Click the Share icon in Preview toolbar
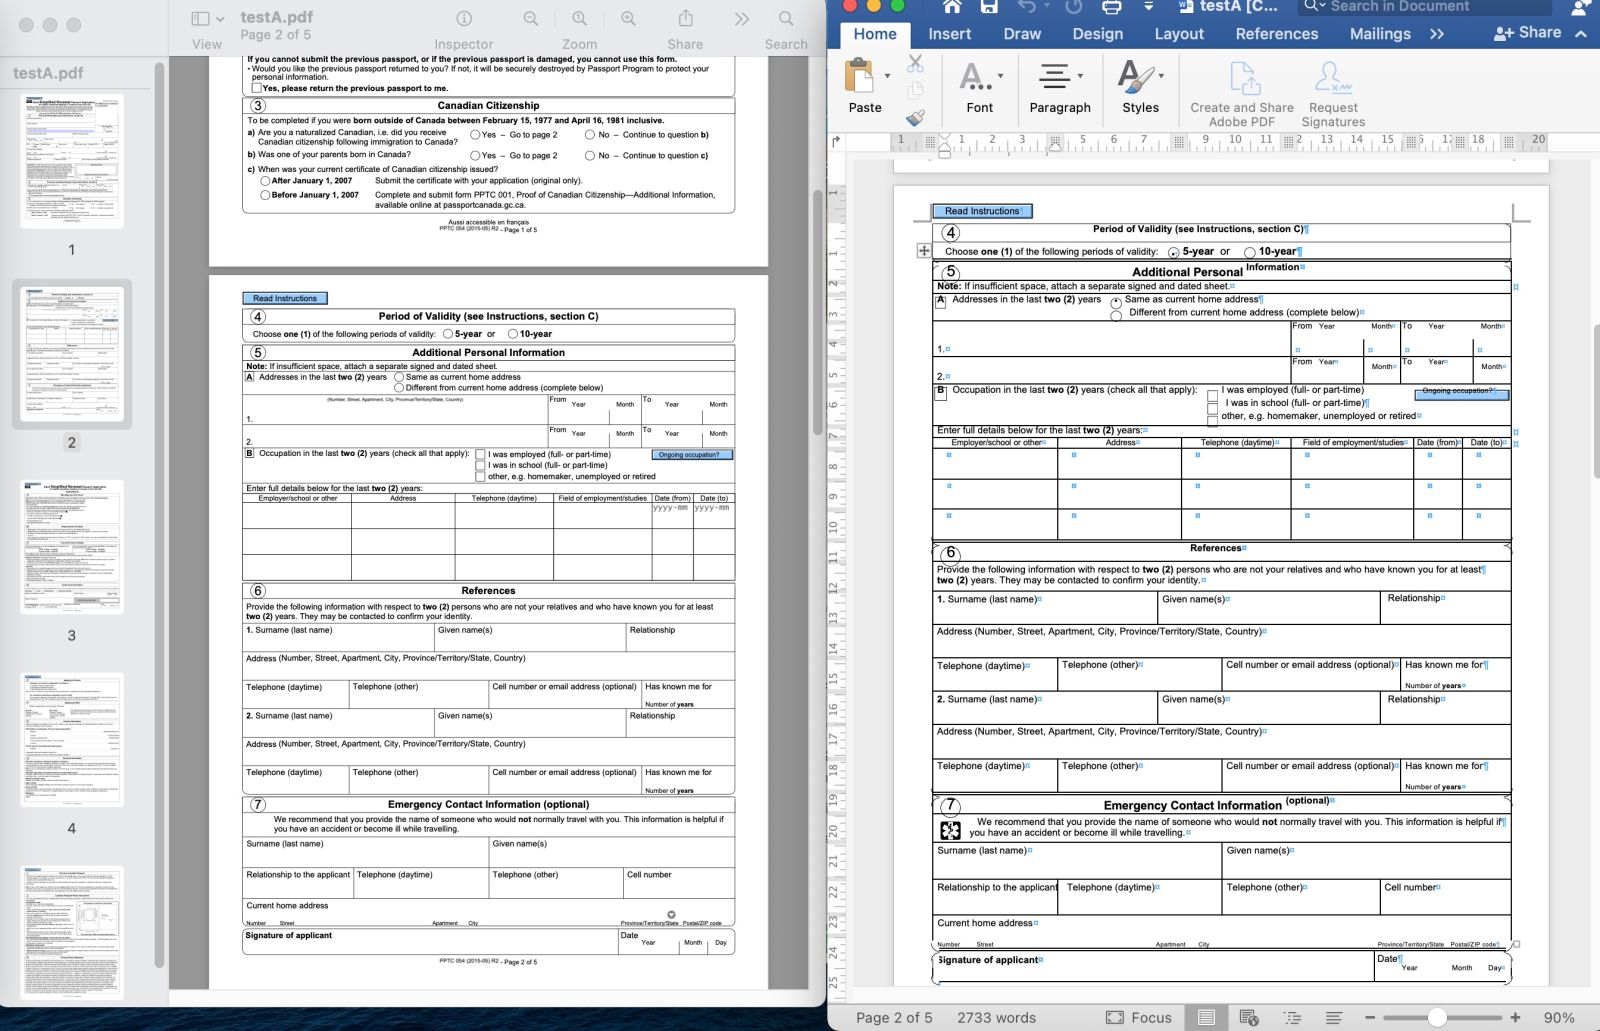Viewport: 1600px width, 1031px height. point(685,19)
